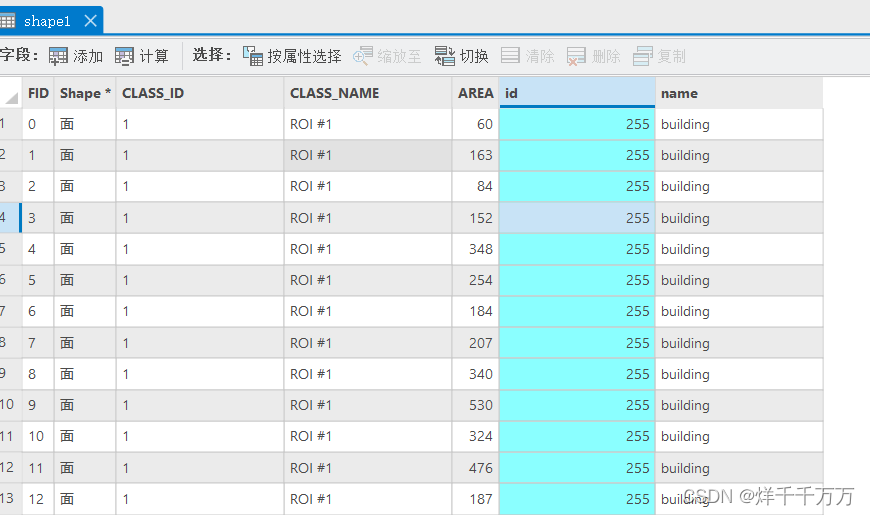The width and height of the screenshot is (870, 515).
Task: Click FID cell with value 8
Action: click(x=38, y=374)
